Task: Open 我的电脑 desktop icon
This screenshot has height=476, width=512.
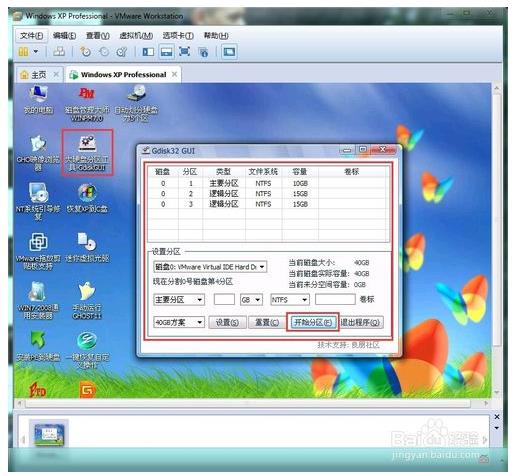Action: [x=38, y=99]
